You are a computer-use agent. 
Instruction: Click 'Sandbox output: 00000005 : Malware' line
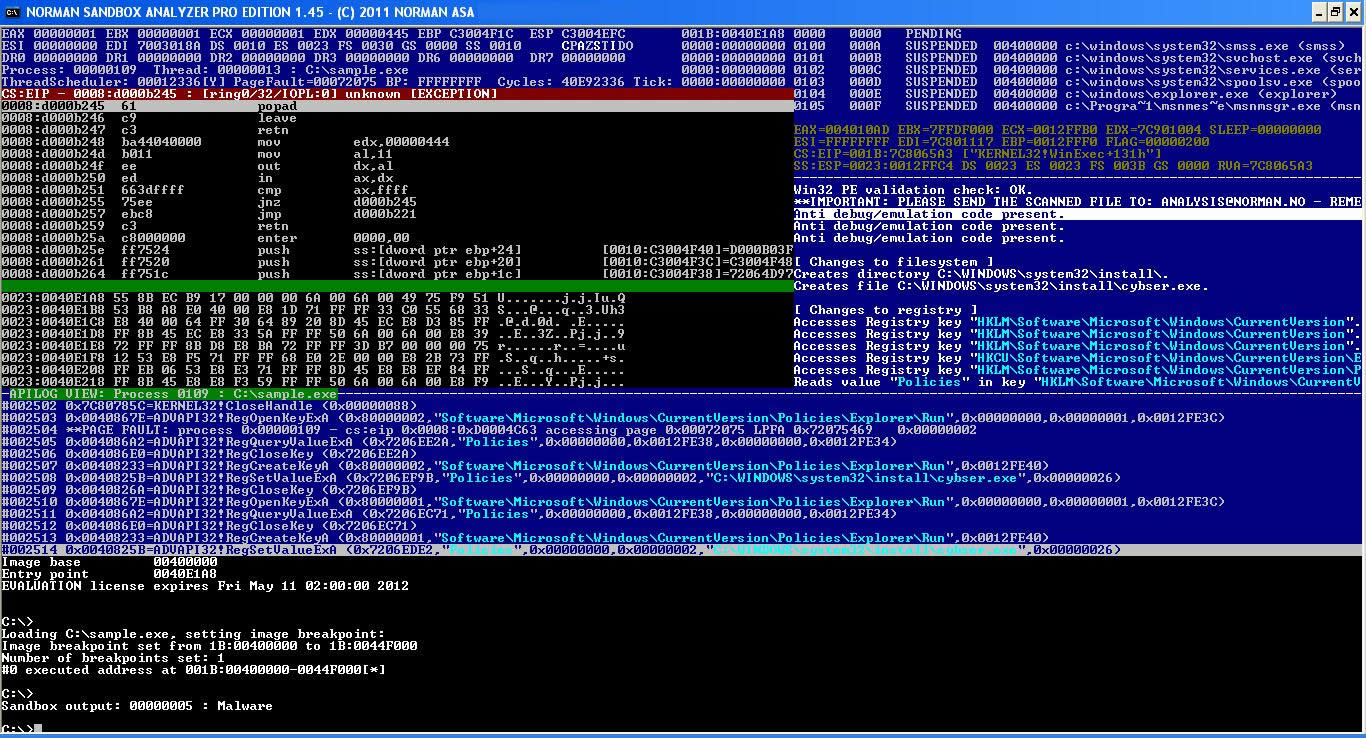(137, 706)
